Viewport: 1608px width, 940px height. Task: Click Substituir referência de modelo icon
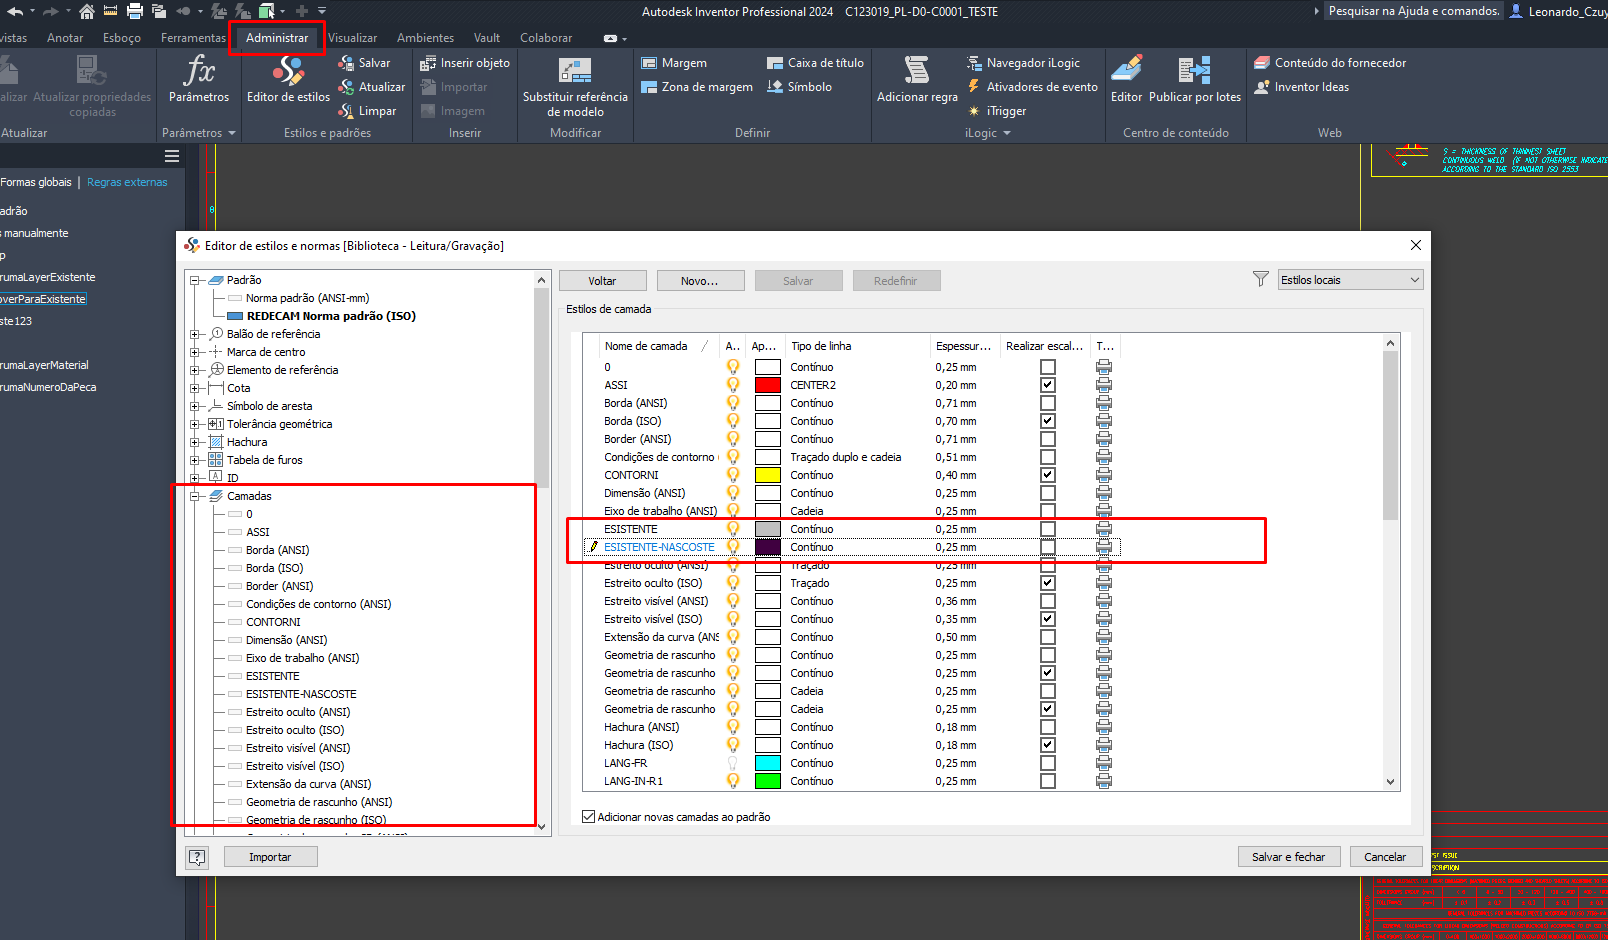click(575, 72)
